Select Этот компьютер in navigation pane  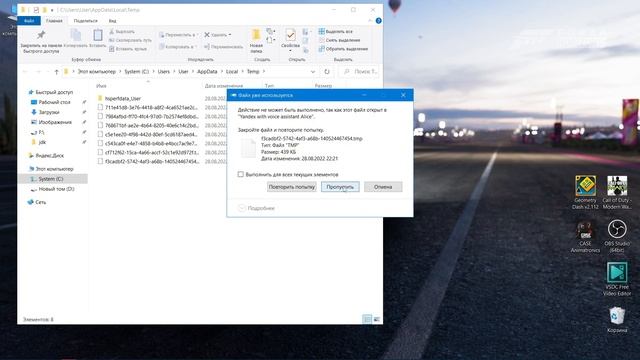[54, 169]
